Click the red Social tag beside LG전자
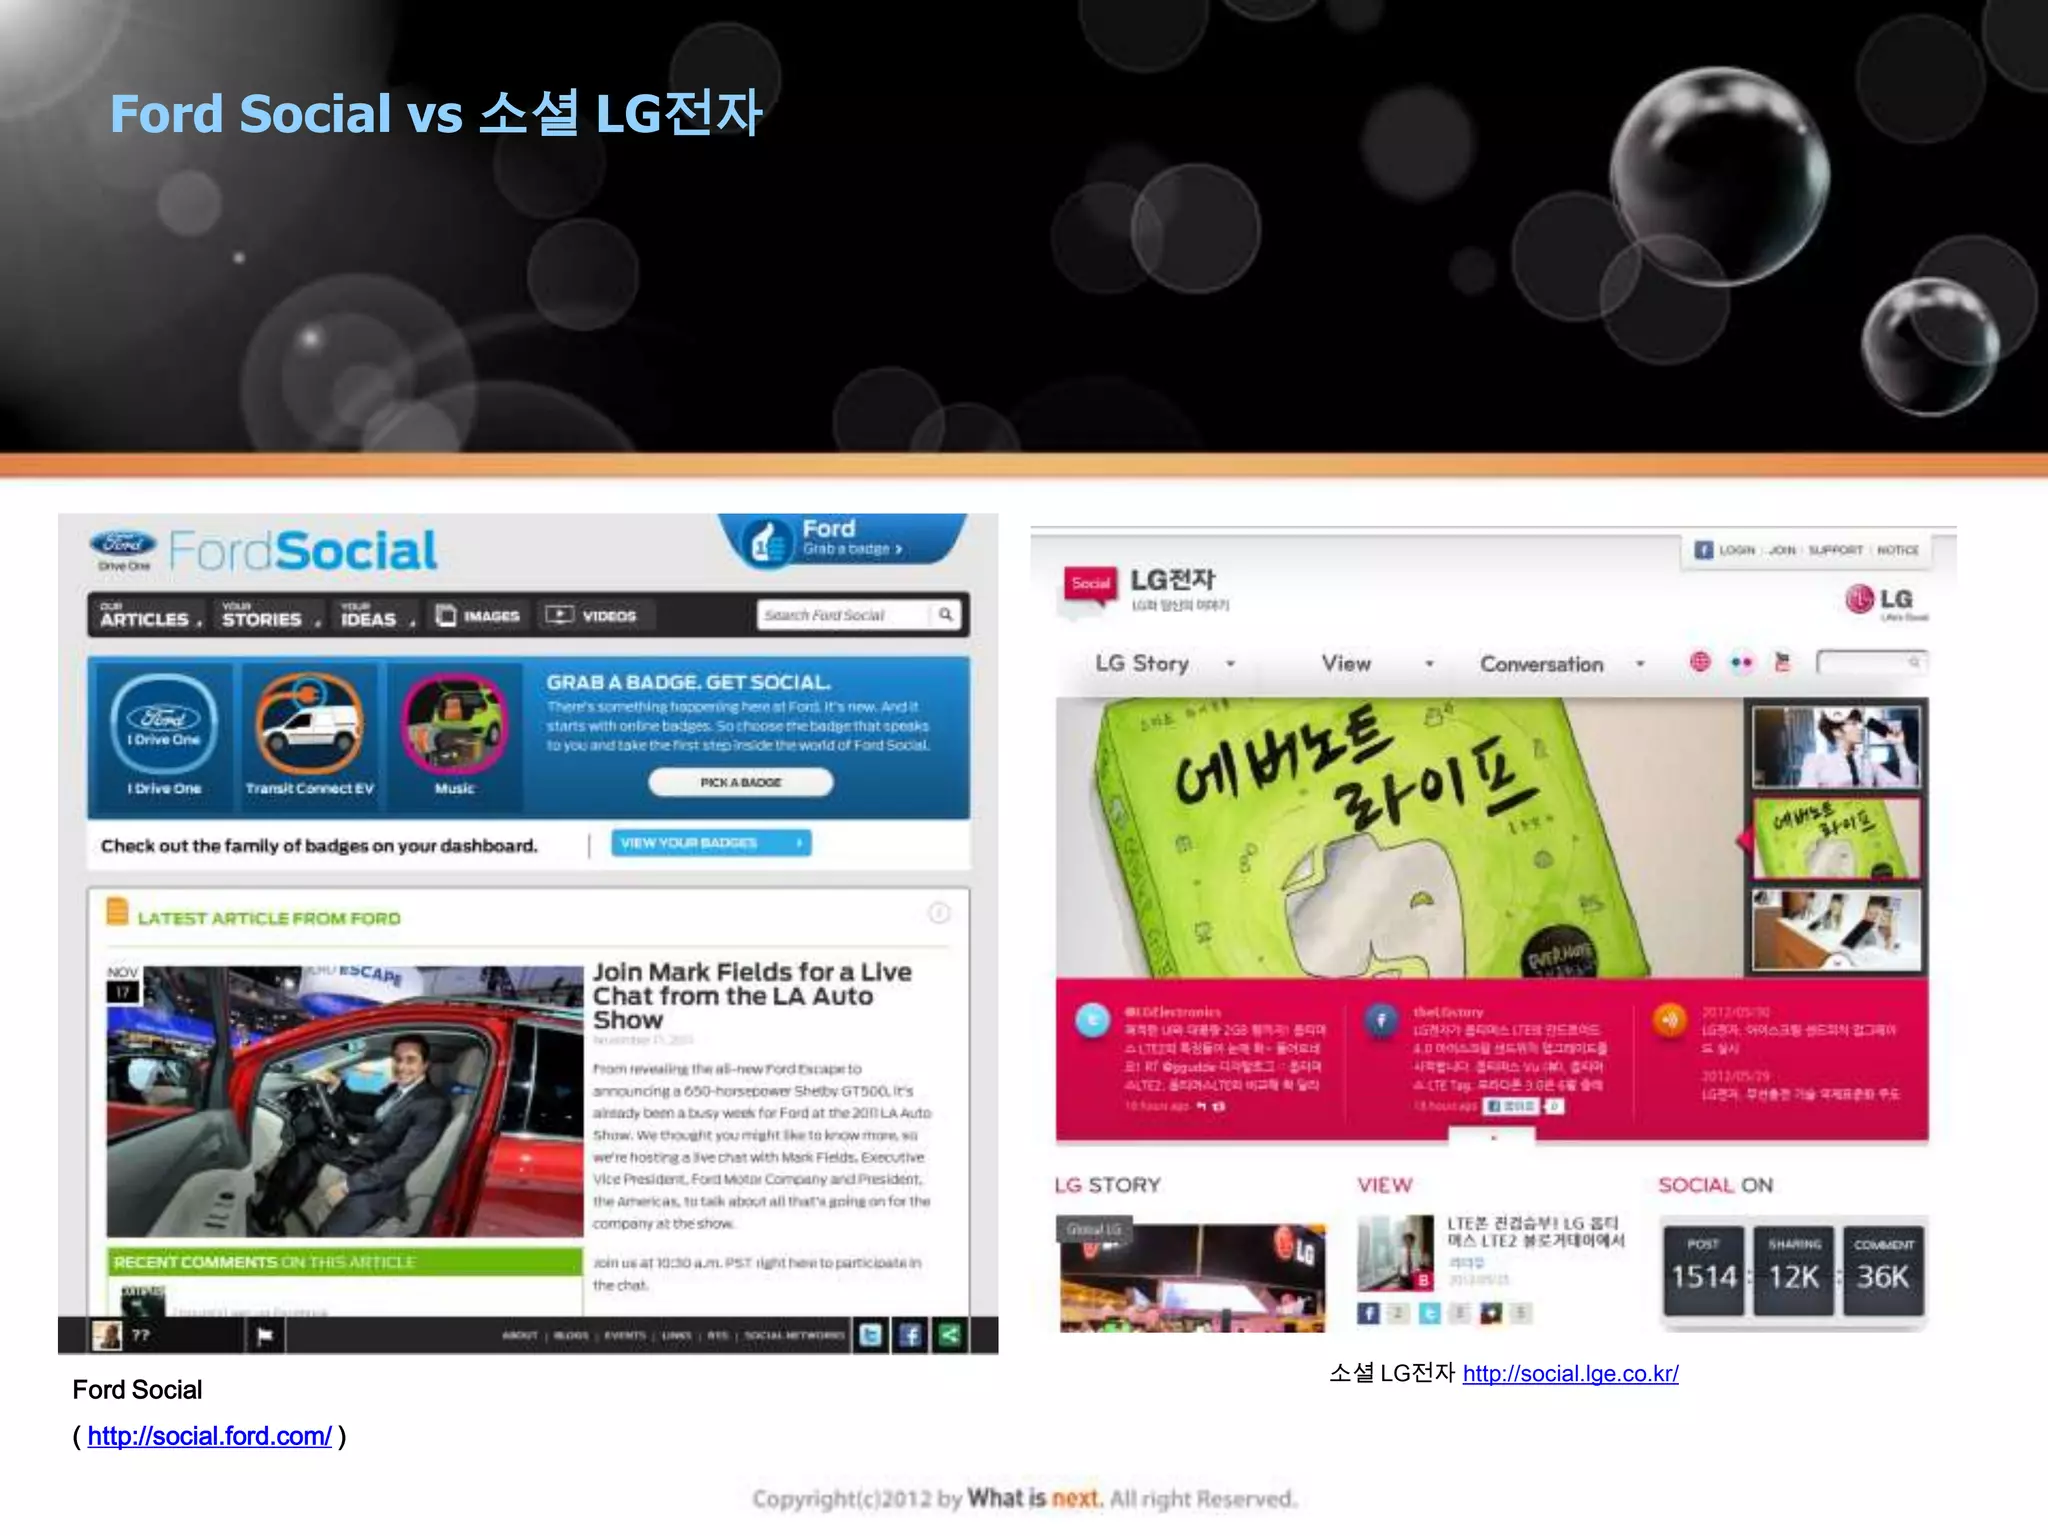Image resolution: width=2048 pixels, height=1536 pixels. (x=1090, y=584)
